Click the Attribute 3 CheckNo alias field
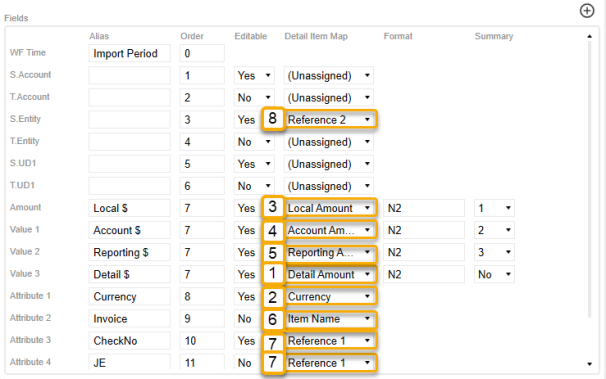606x379 pixels. (129, 341)
